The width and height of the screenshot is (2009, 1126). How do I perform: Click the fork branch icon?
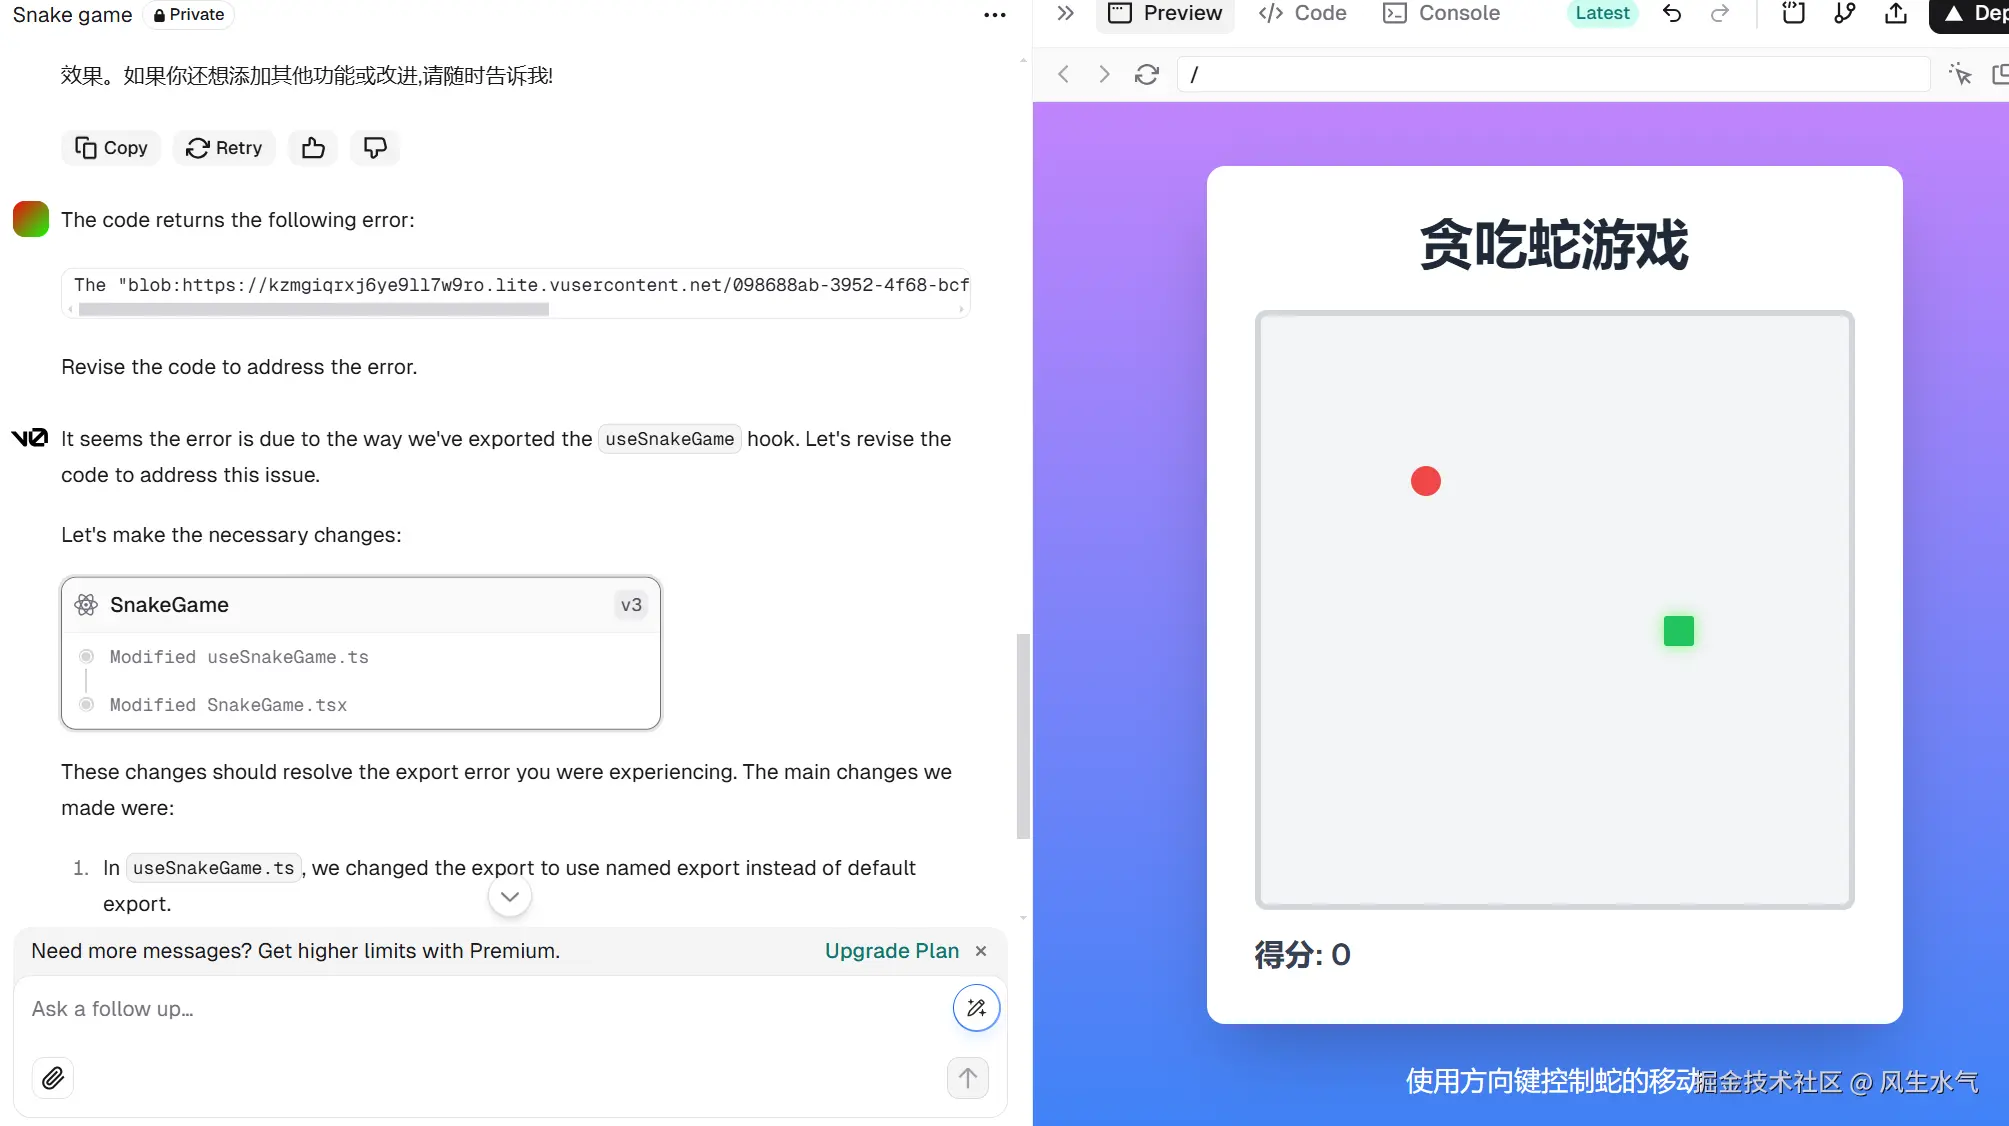pos(1845,14)
